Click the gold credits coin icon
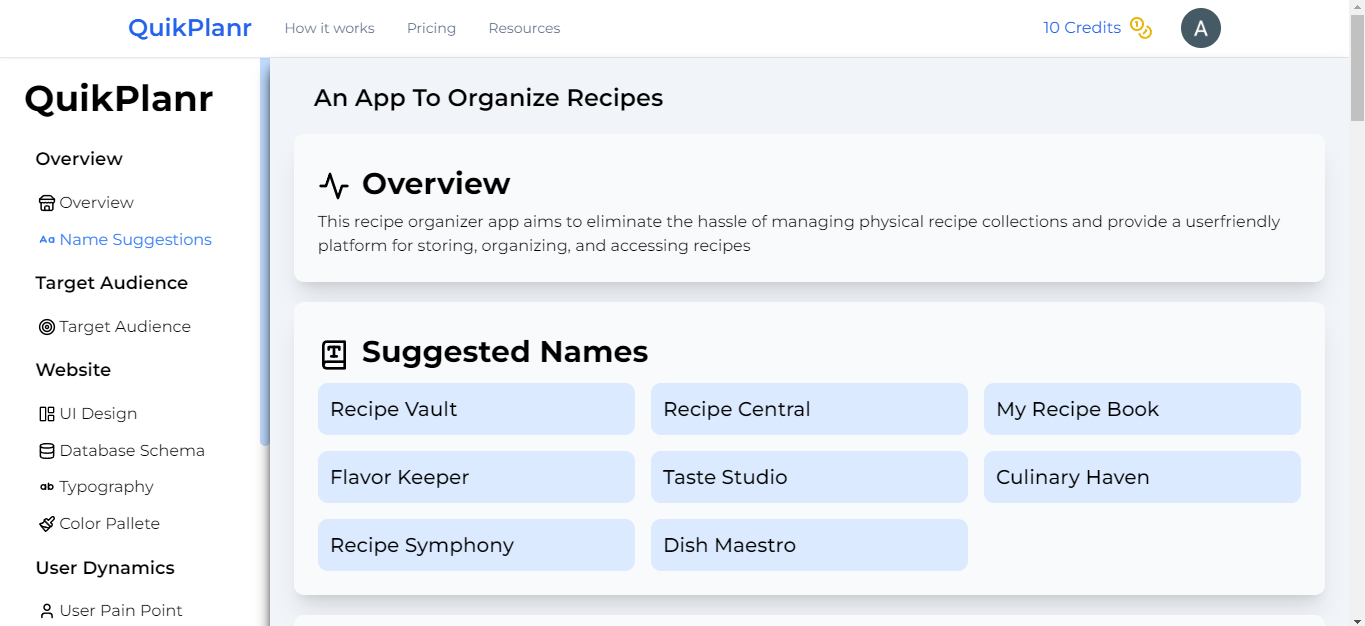 [1141, 28]
